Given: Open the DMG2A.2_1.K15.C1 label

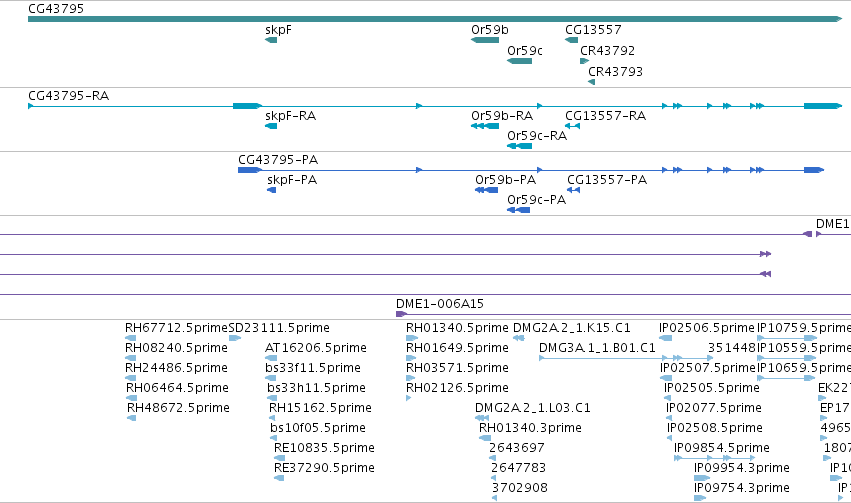Looking at the screenshot, I should [x=572, y=328].
